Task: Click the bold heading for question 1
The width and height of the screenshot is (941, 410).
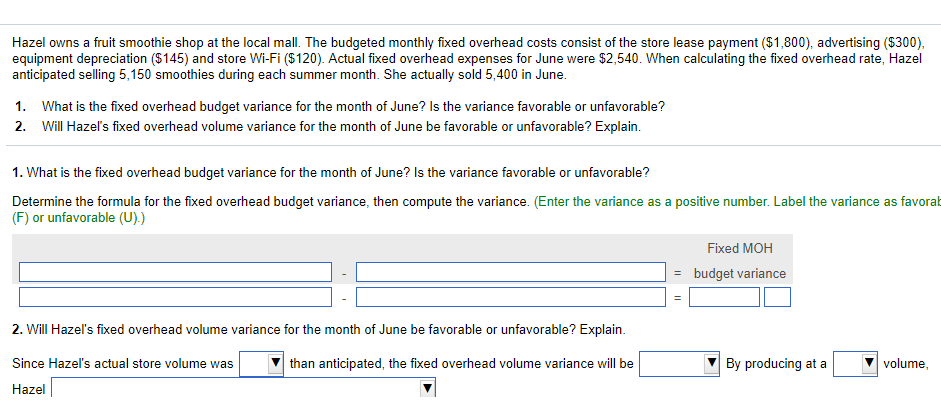Action: [x=331, y=173]
